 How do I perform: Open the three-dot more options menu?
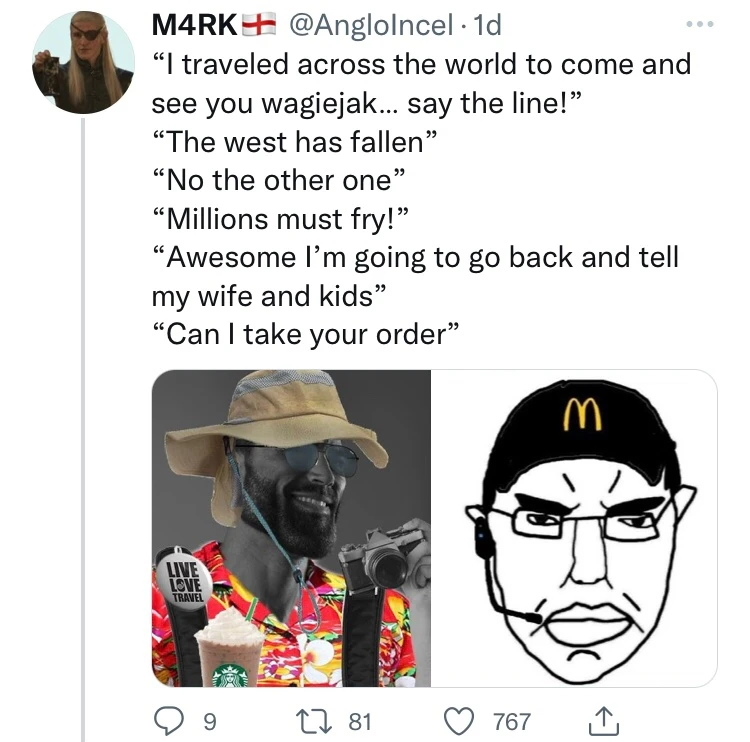click(700, 24)
